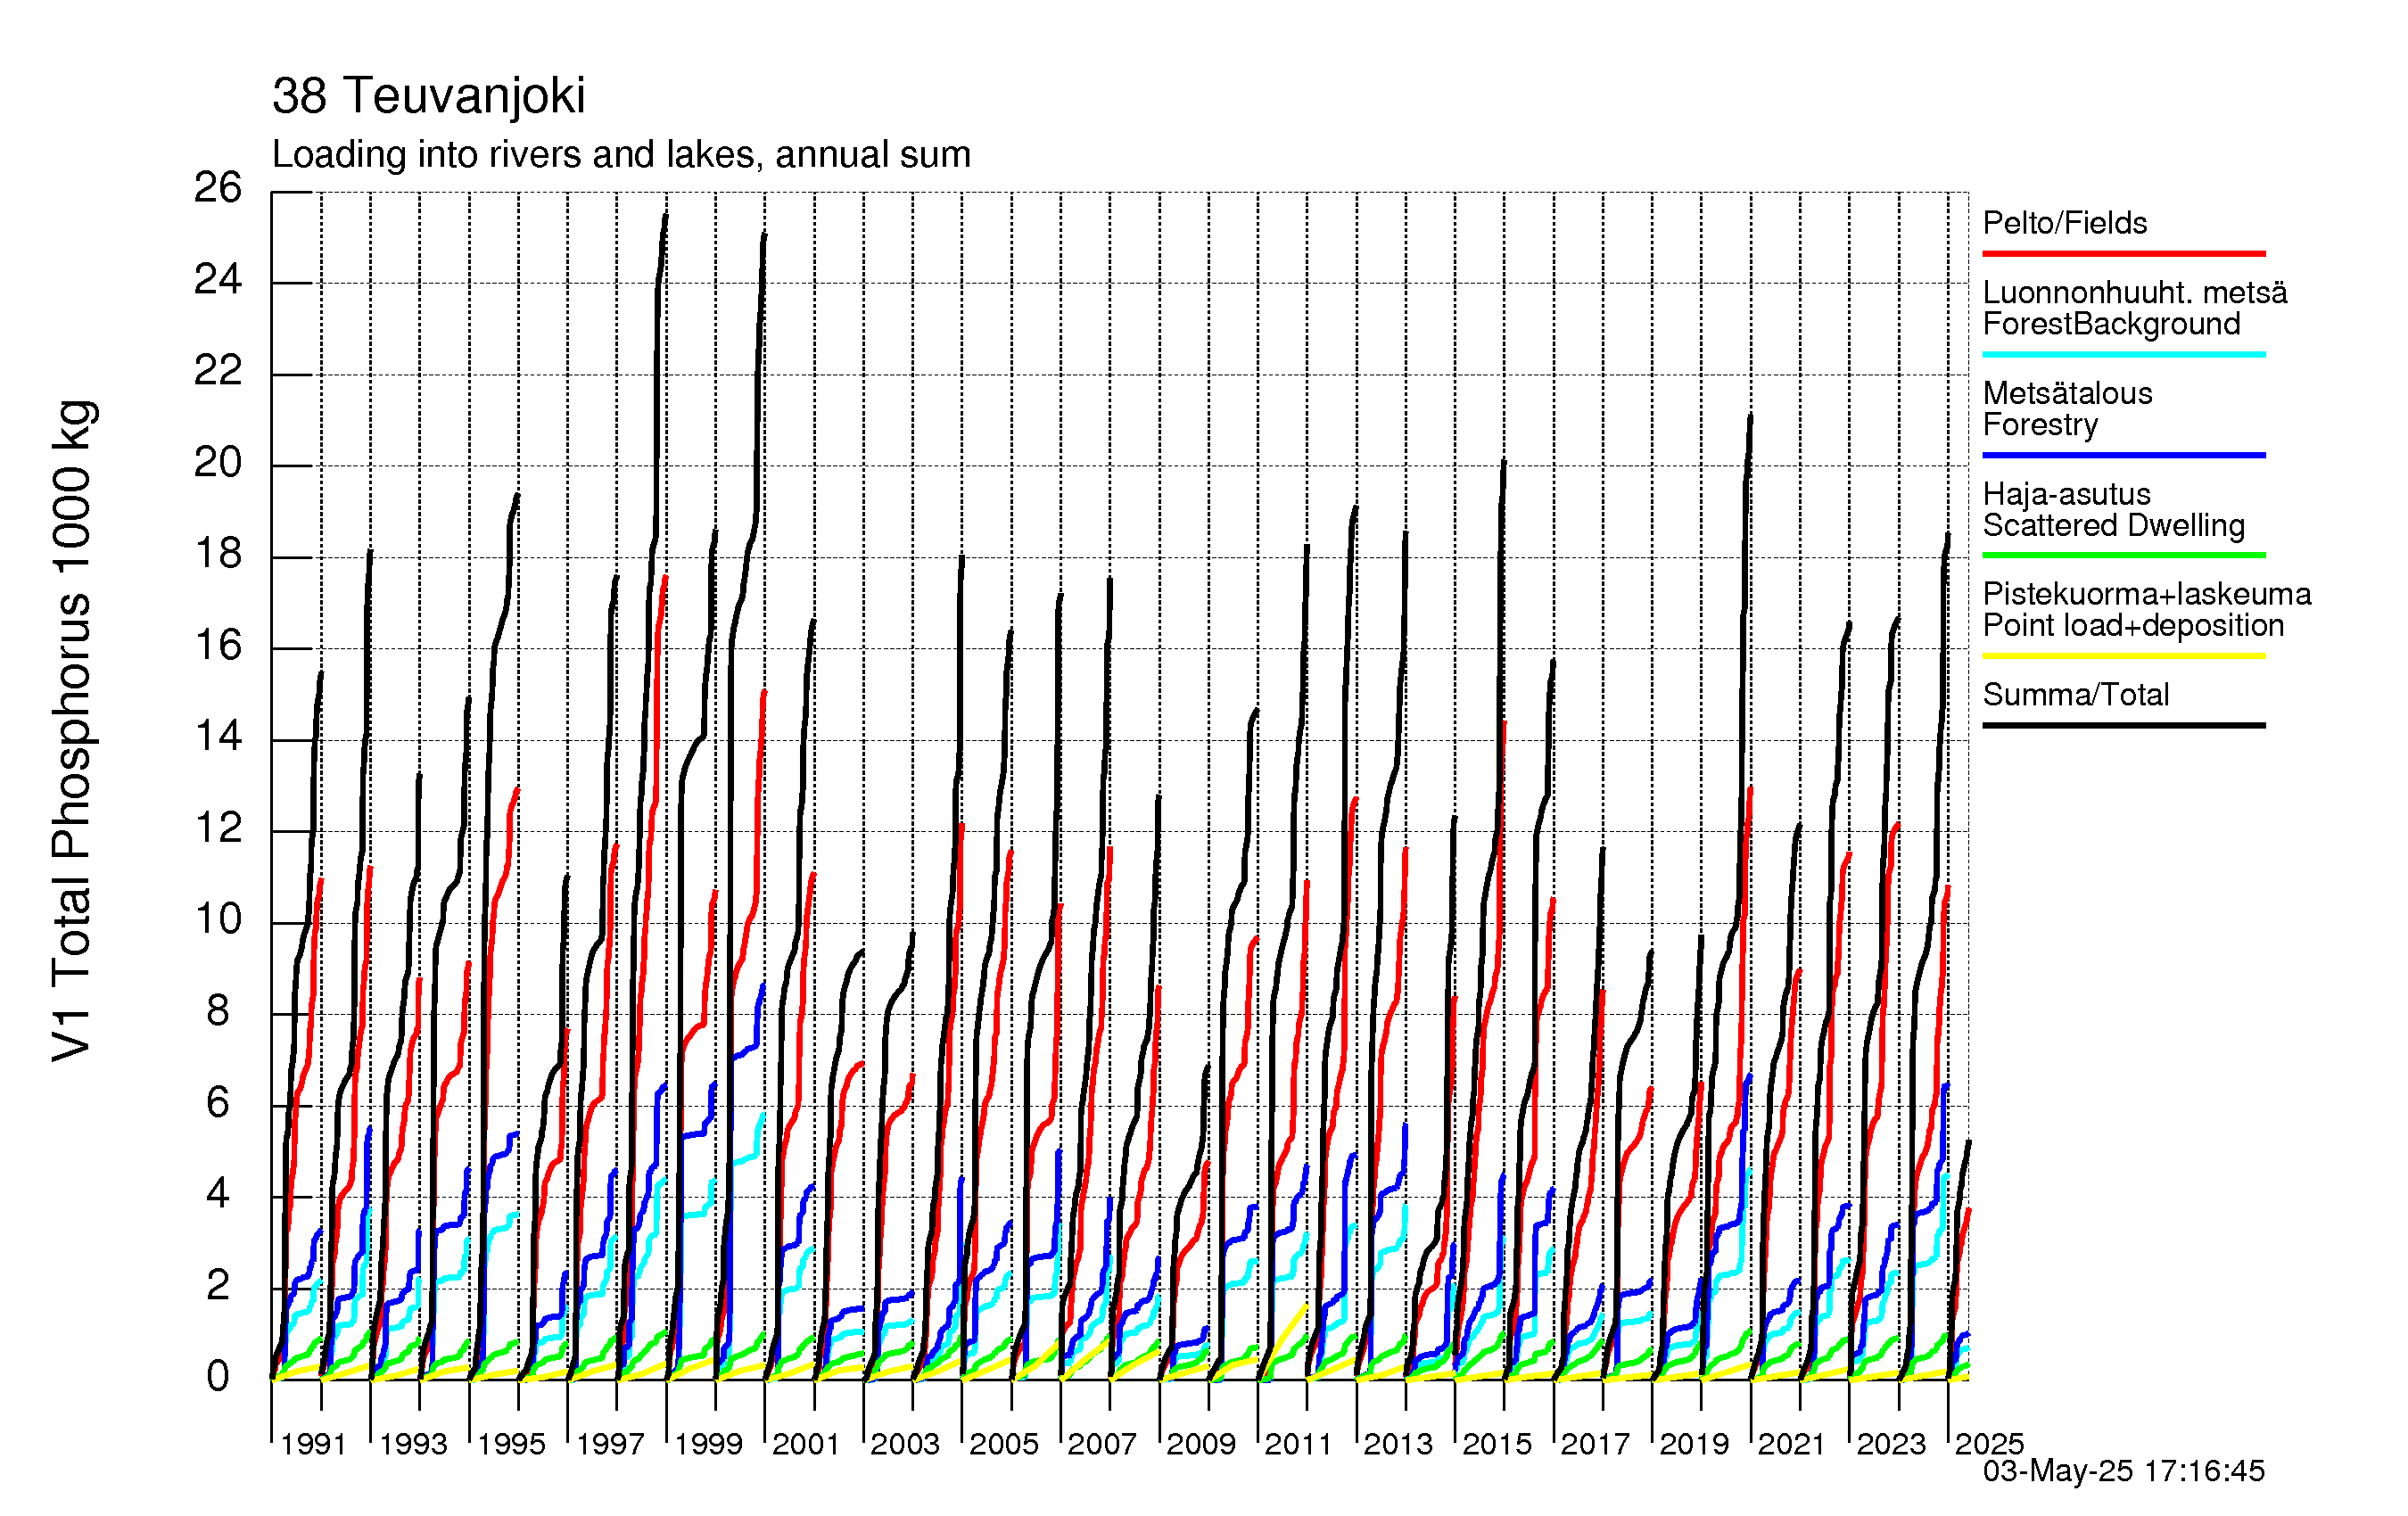Viewport: 2408px width, 1516px height.
Task: Click the 'Summa/Total' legend label
Action: pos(2076,694)
